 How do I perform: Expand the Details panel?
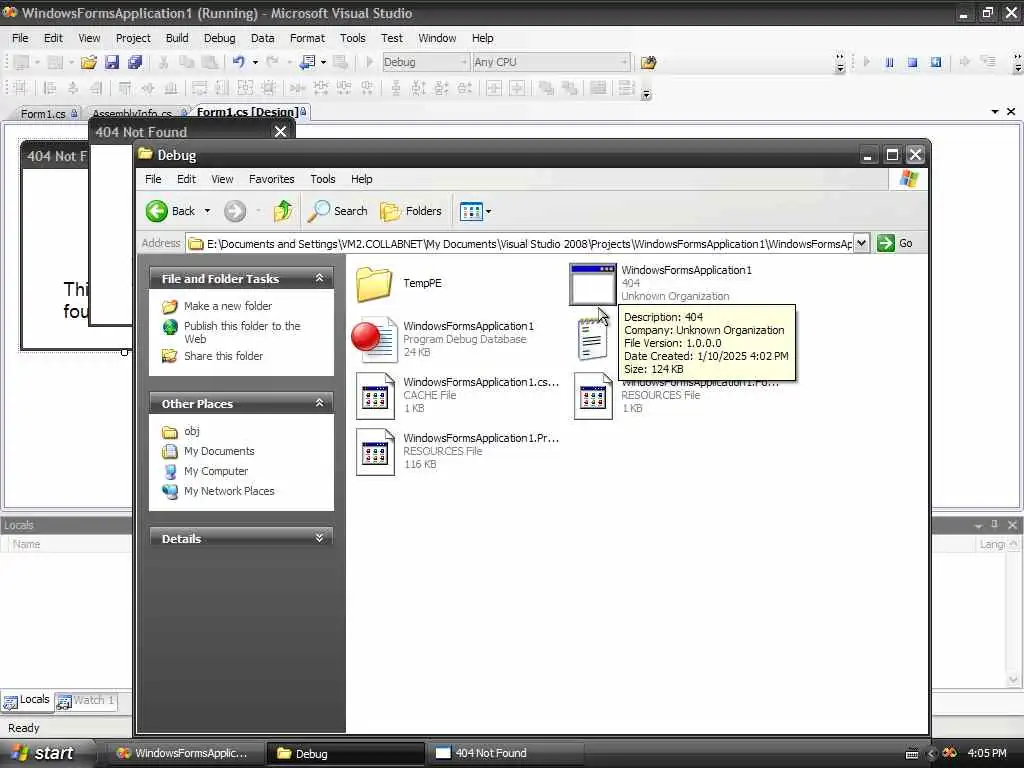click(x=319, y=538)
